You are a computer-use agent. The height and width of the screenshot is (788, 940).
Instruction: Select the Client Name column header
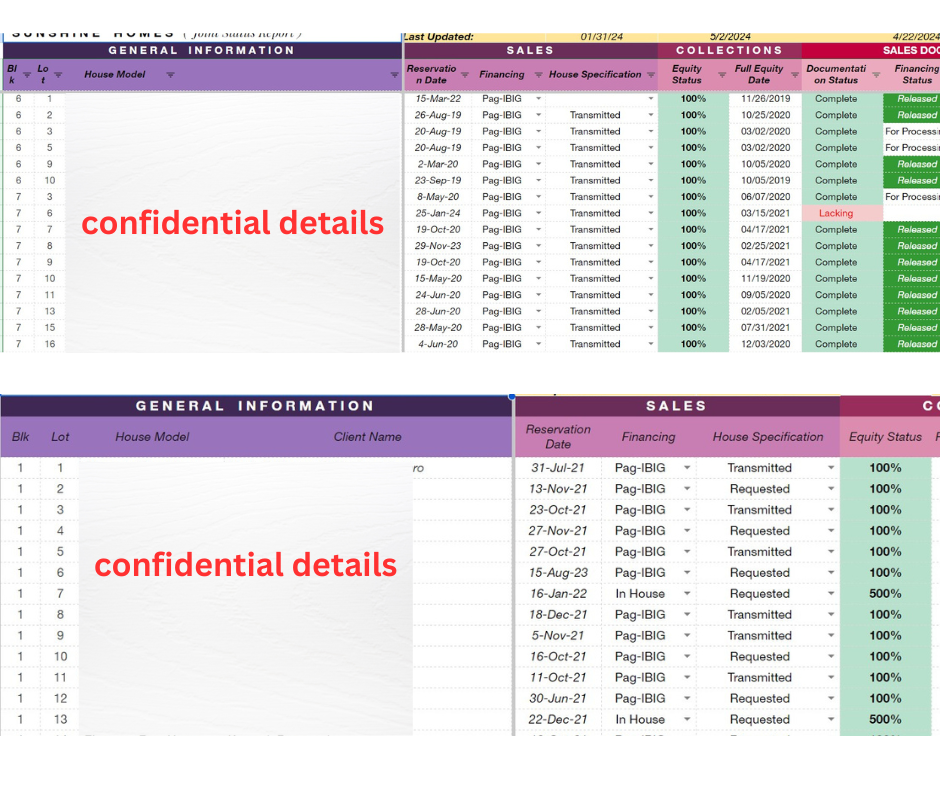[367, 437]
